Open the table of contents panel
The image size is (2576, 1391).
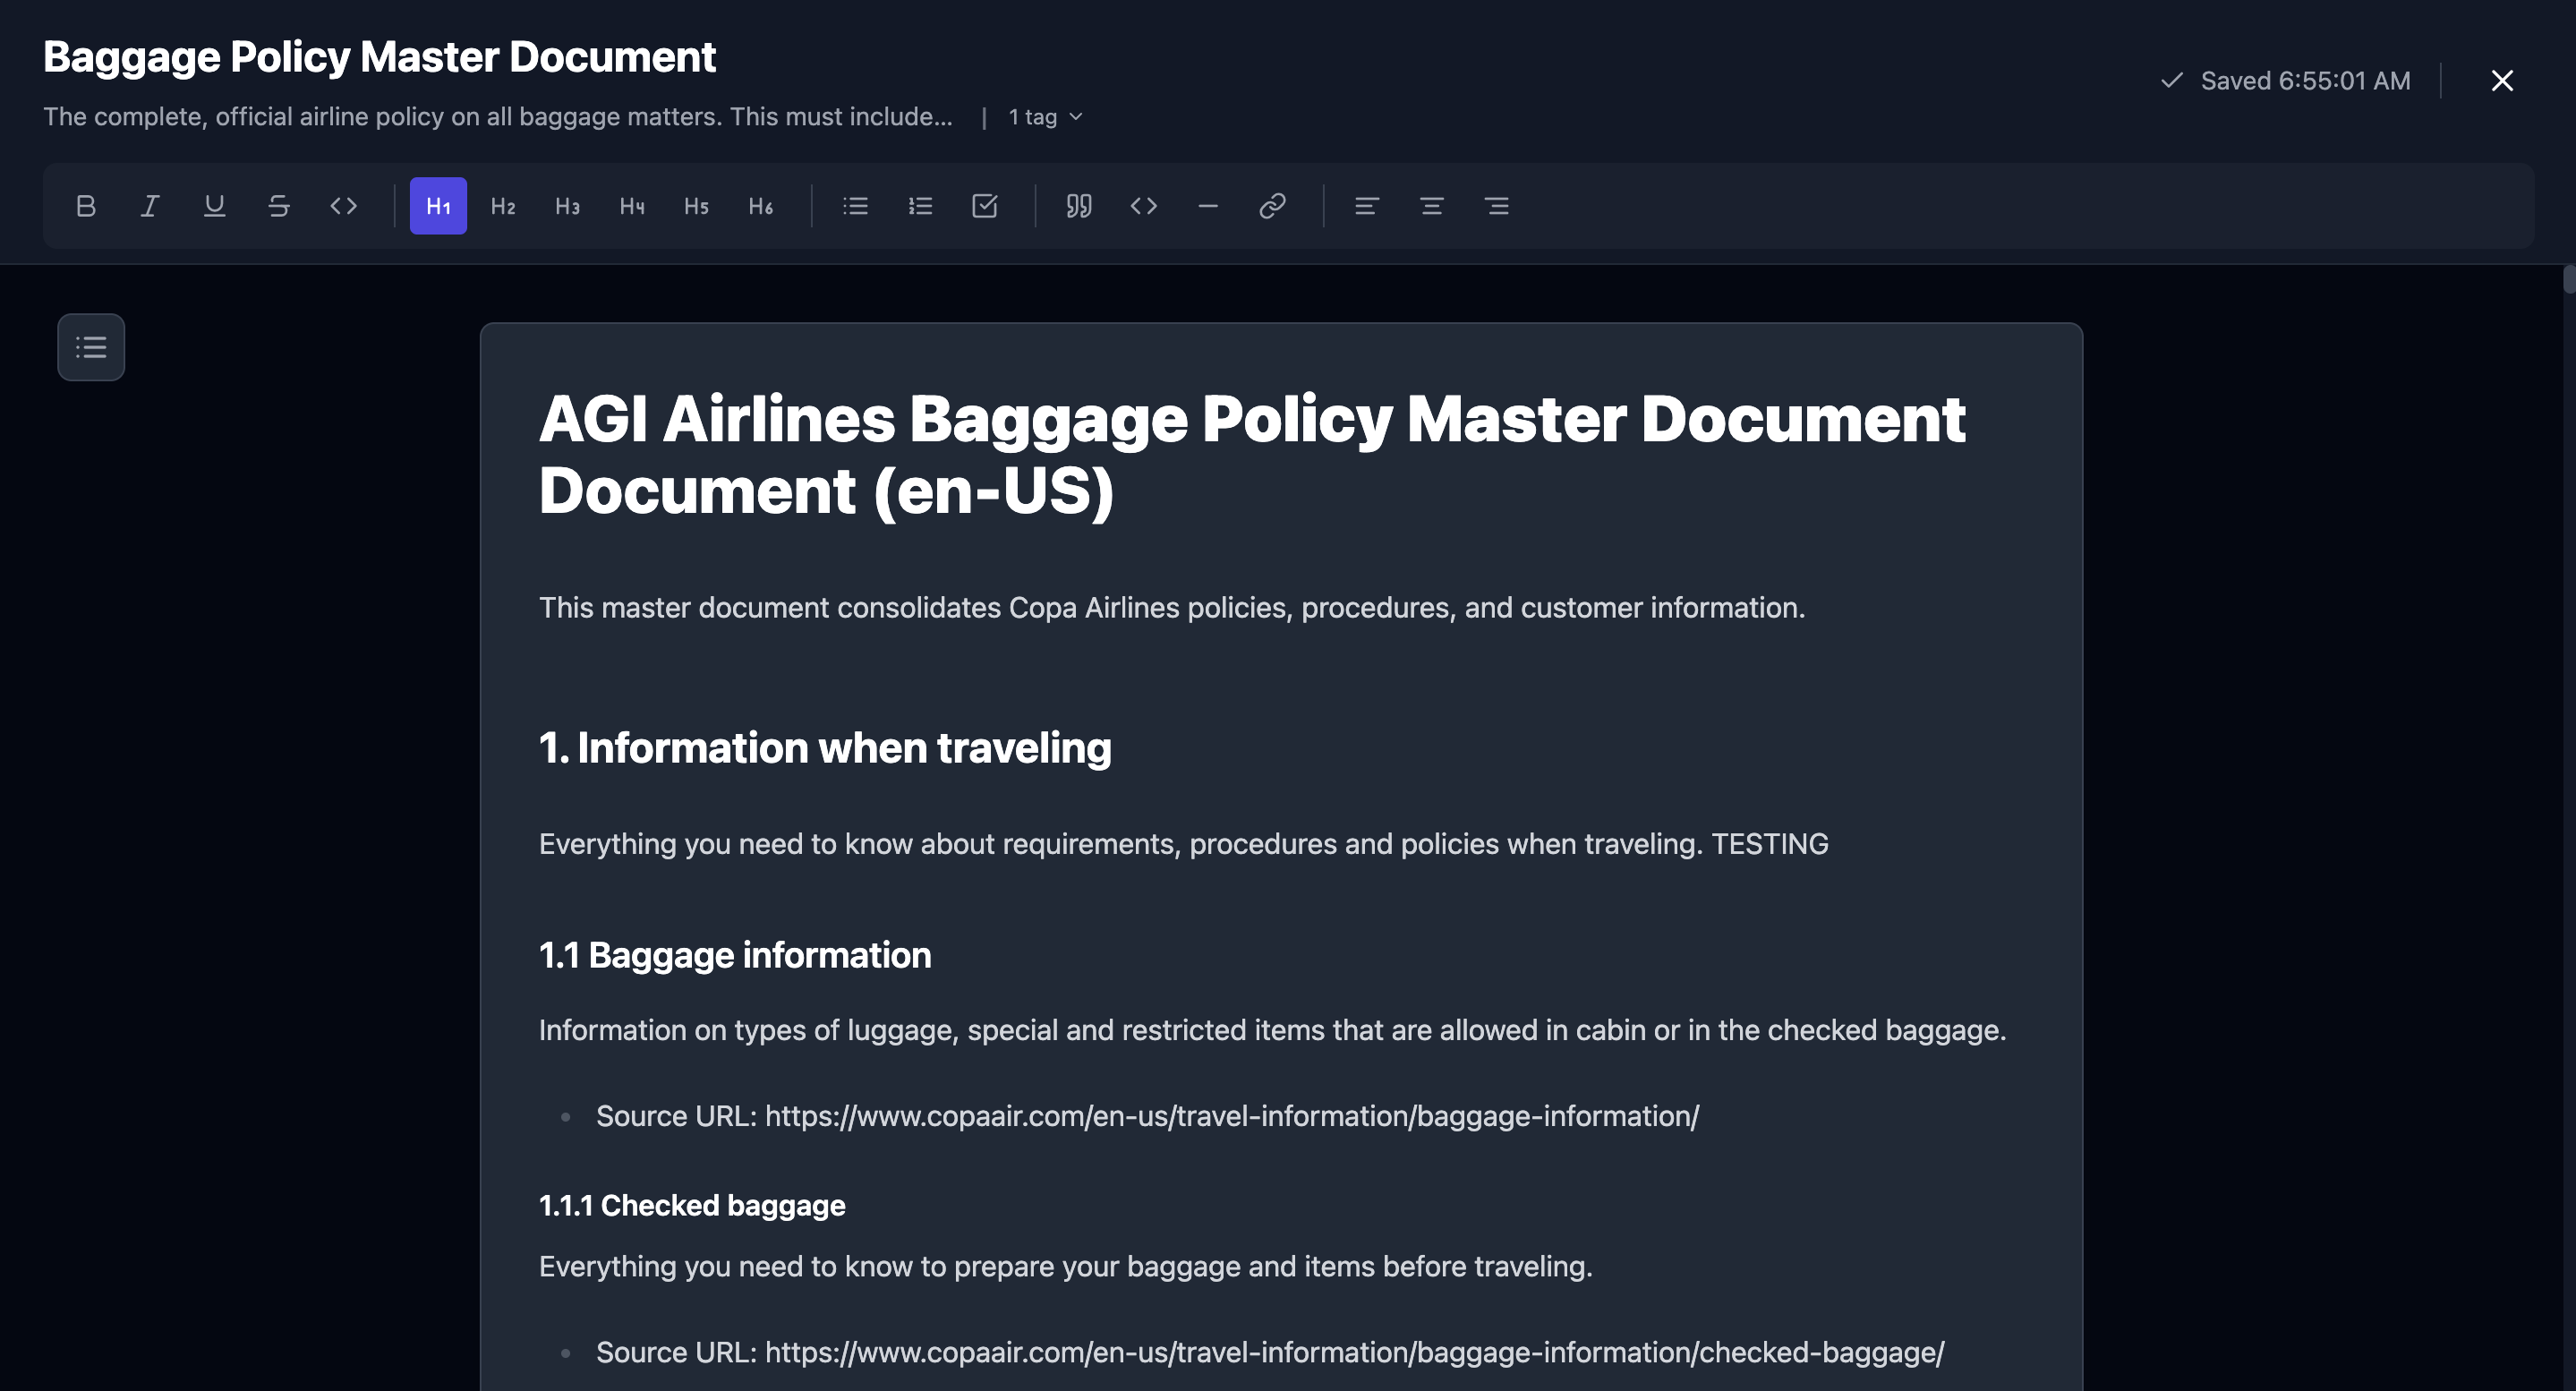pyautogui.click(x=91, y=347)
